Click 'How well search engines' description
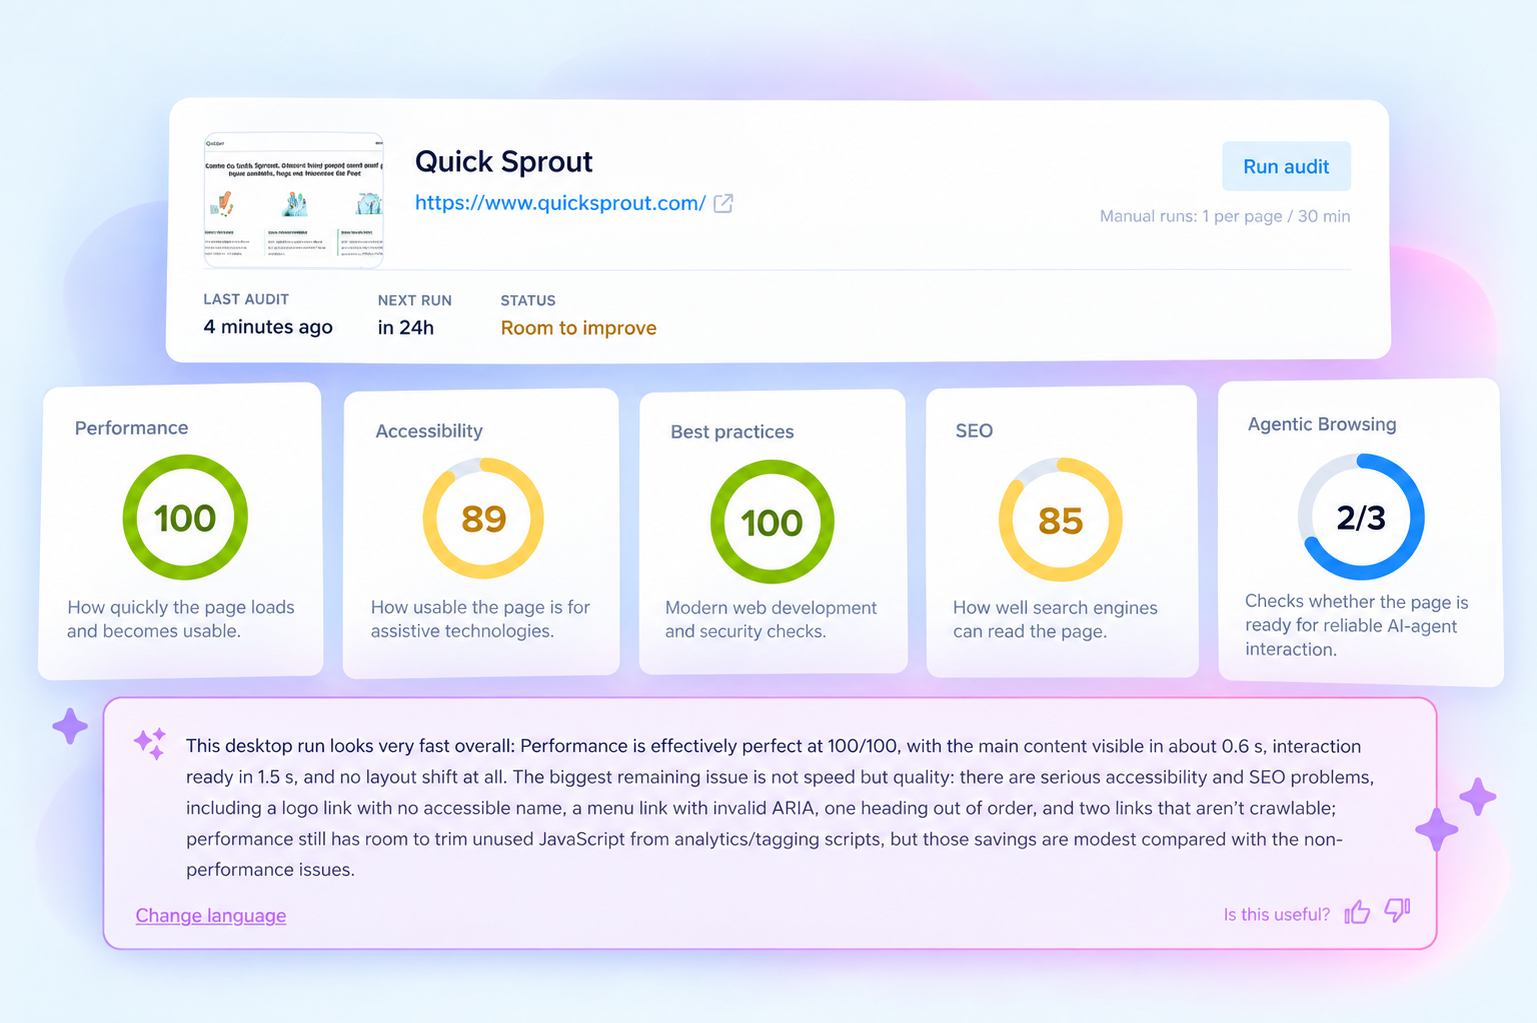This screenshot has height=1023, width=1537. (1055, 619)
